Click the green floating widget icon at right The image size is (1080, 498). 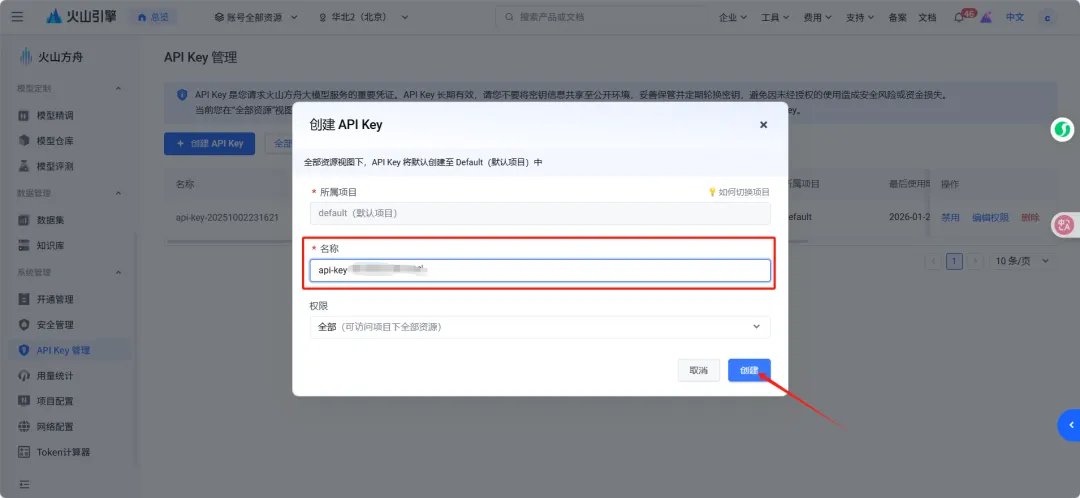1063,129
